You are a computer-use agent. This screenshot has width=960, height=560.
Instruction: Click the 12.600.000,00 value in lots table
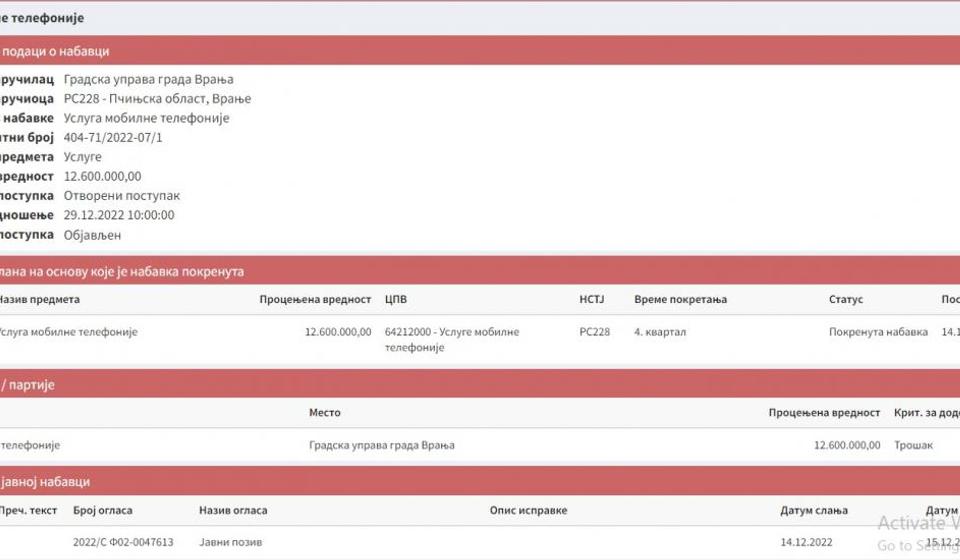[x=847, y=445]
